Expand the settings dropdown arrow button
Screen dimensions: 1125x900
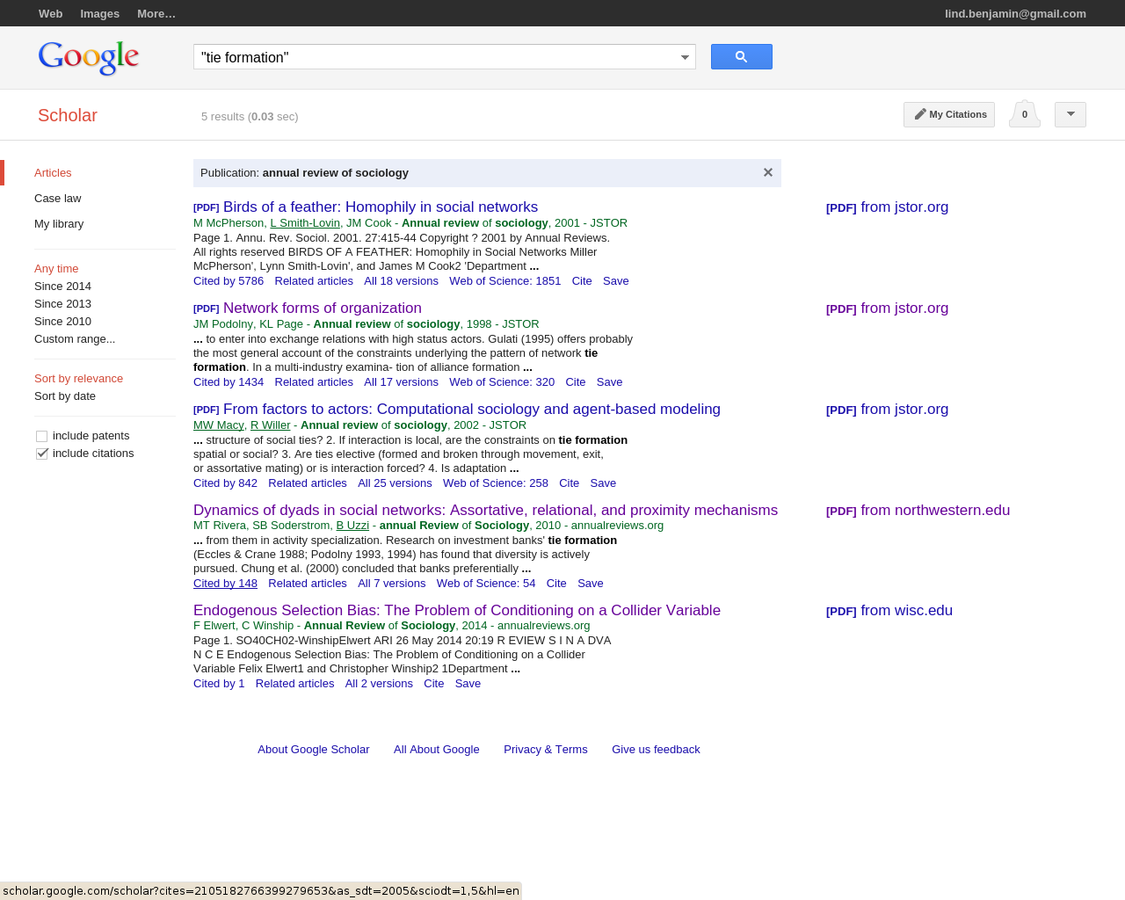click(1070, 115)
